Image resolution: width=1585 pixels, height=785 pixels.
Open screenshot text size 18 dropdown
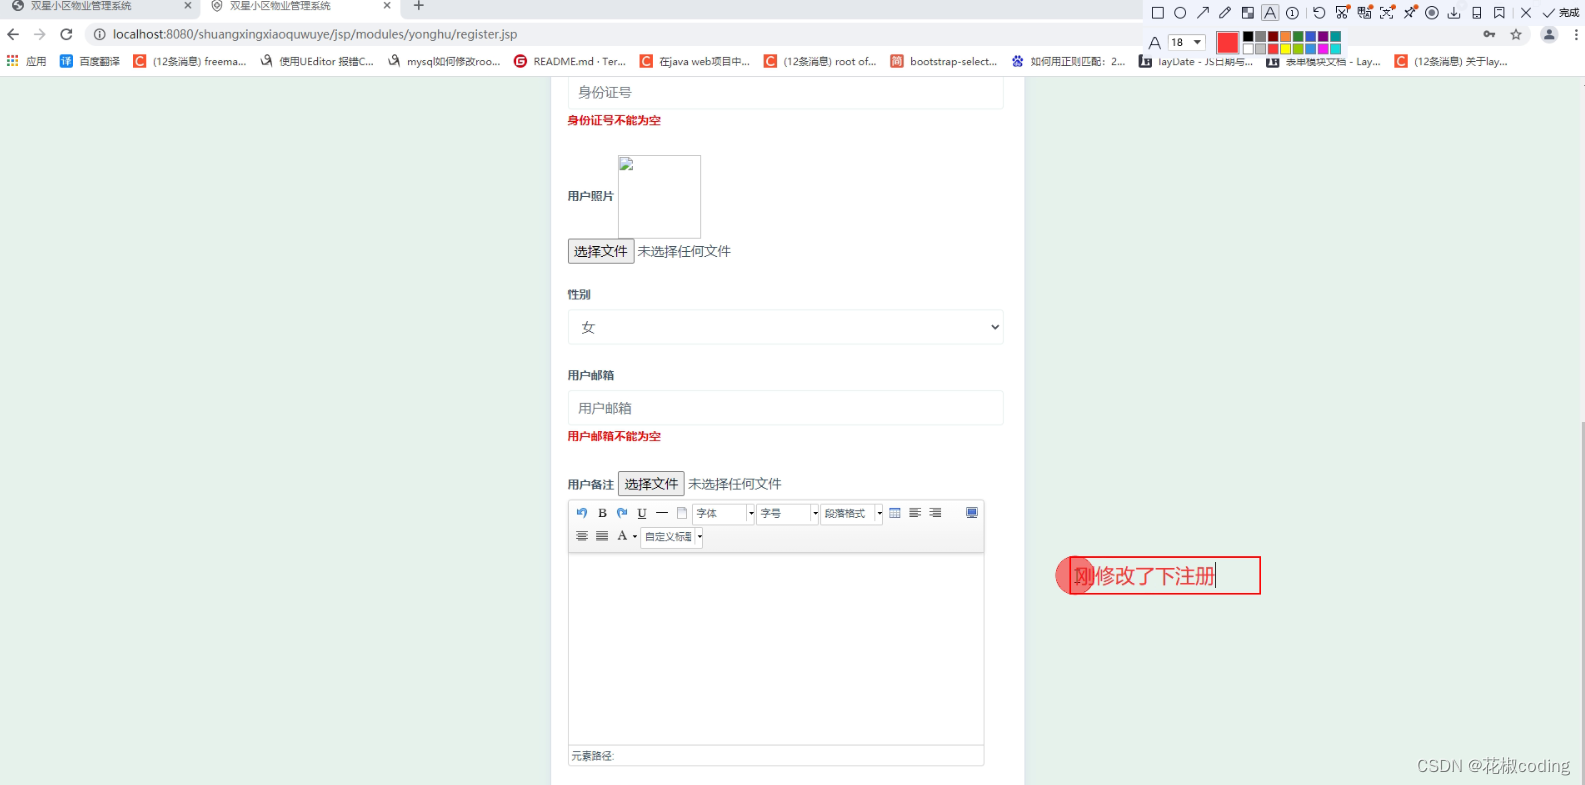pyautogui.click(x=1187, y=42)
